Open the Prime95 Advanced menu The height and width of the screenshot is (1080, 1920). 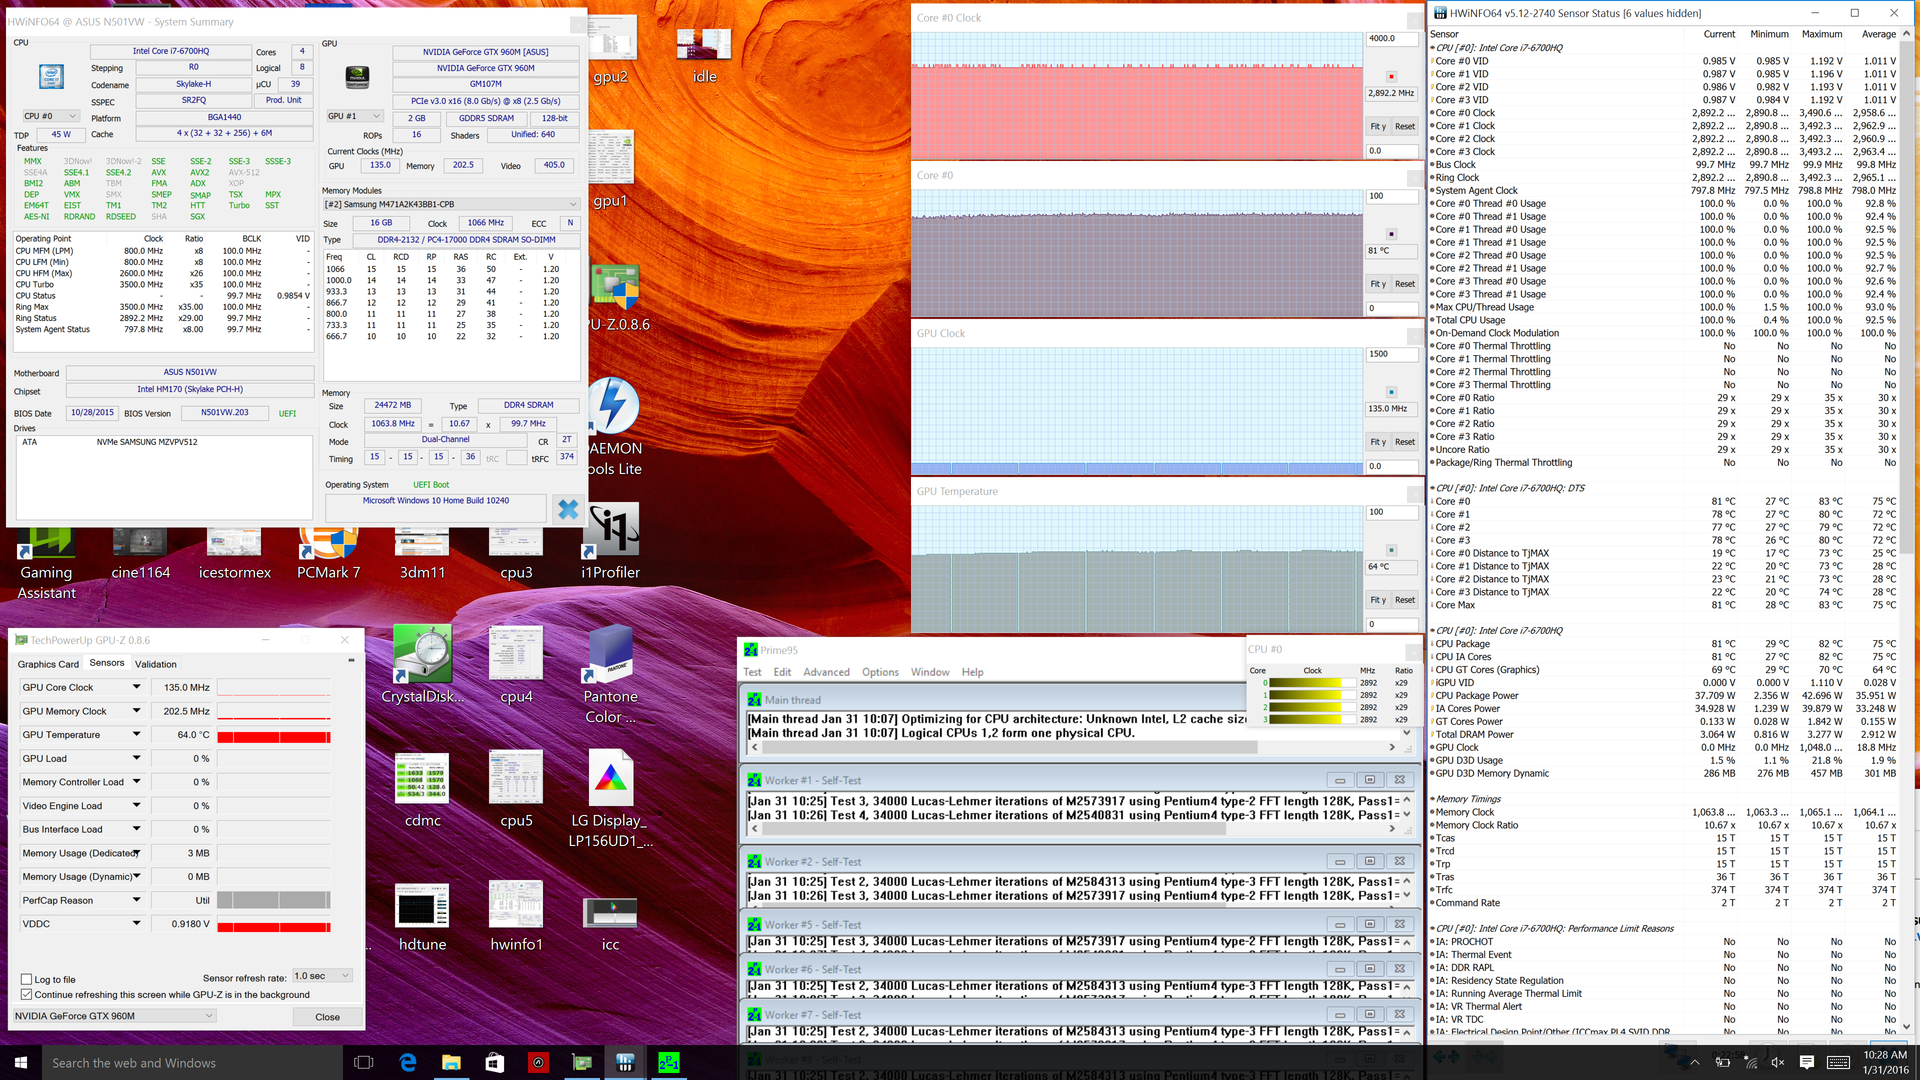click(x=826, y=672)
